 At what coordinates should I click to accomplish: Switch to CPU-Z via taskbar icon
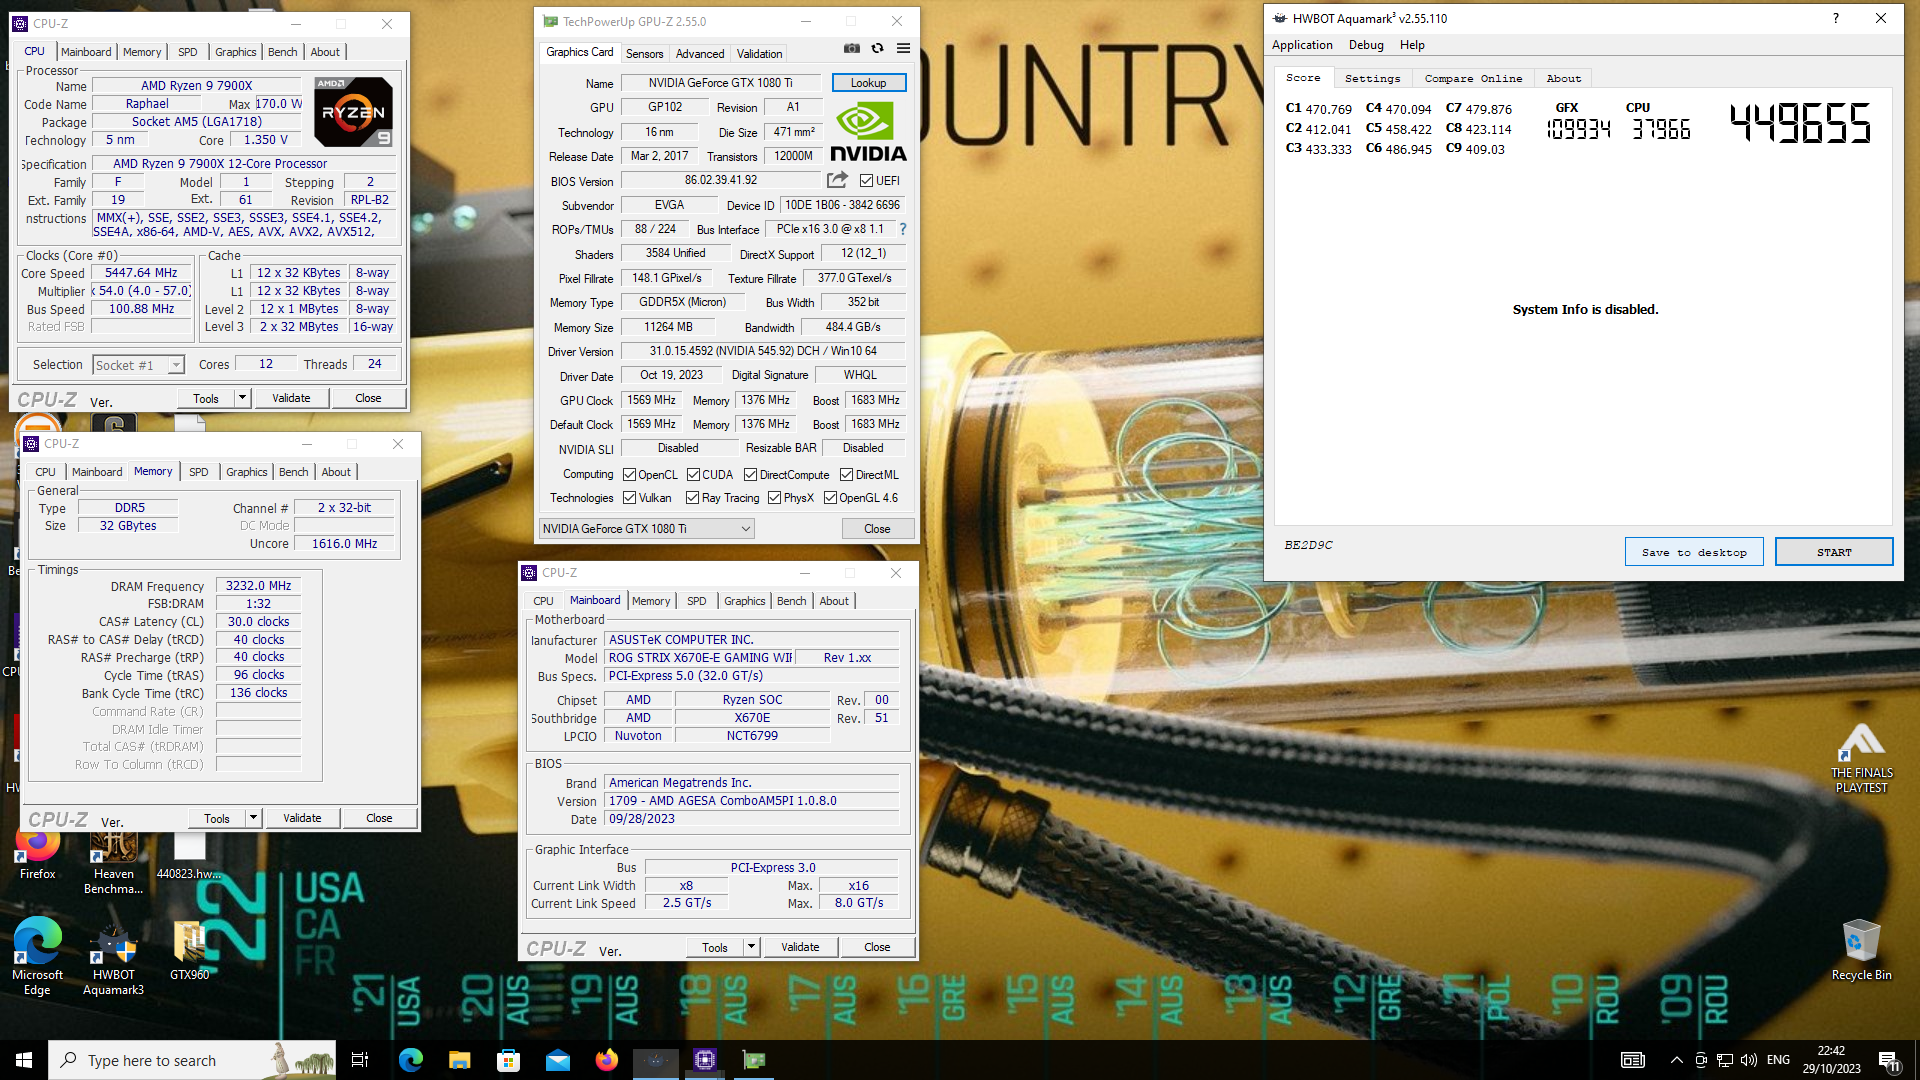(x=705, y=1060)
